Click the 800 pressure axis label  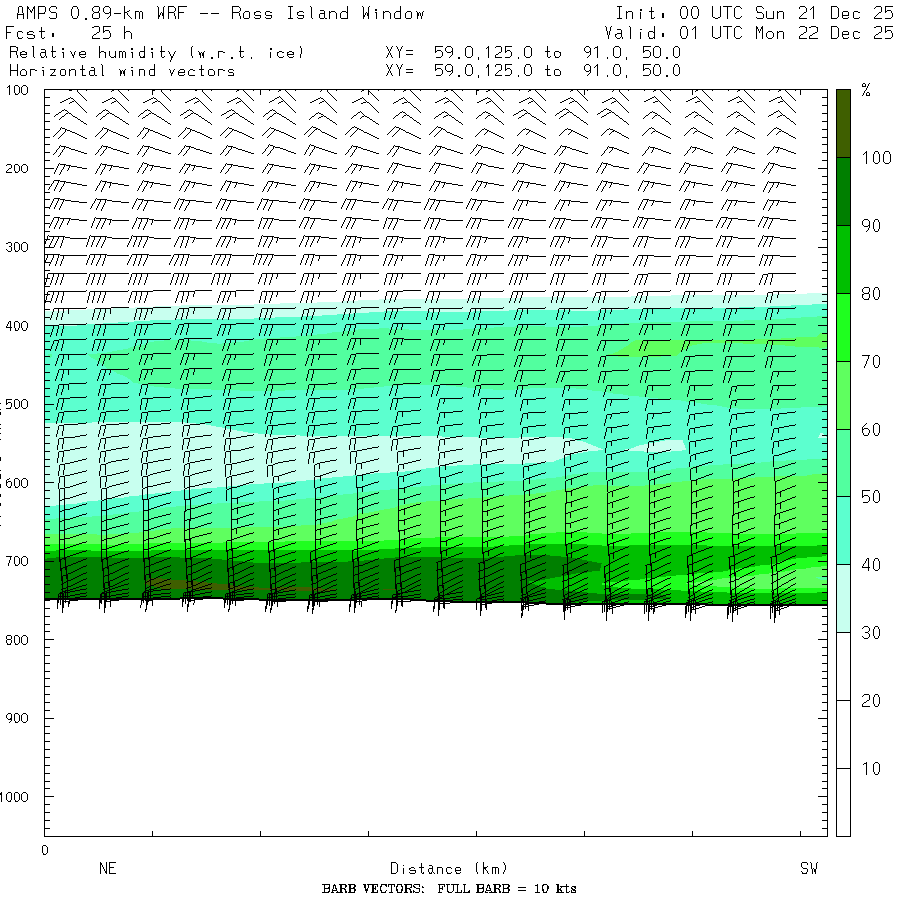coord(17,640)
